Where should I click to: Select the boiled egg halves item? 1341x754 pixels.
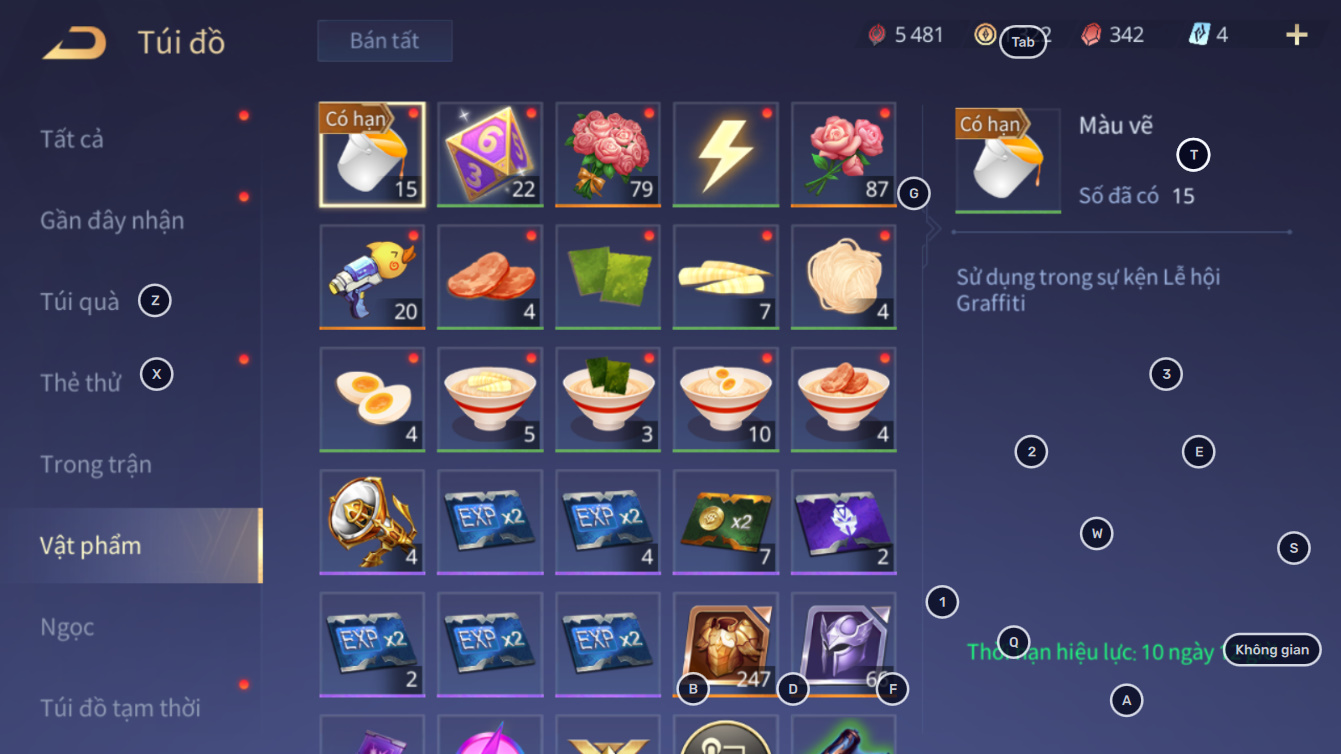pyautogui.click(x=372, y=400)
